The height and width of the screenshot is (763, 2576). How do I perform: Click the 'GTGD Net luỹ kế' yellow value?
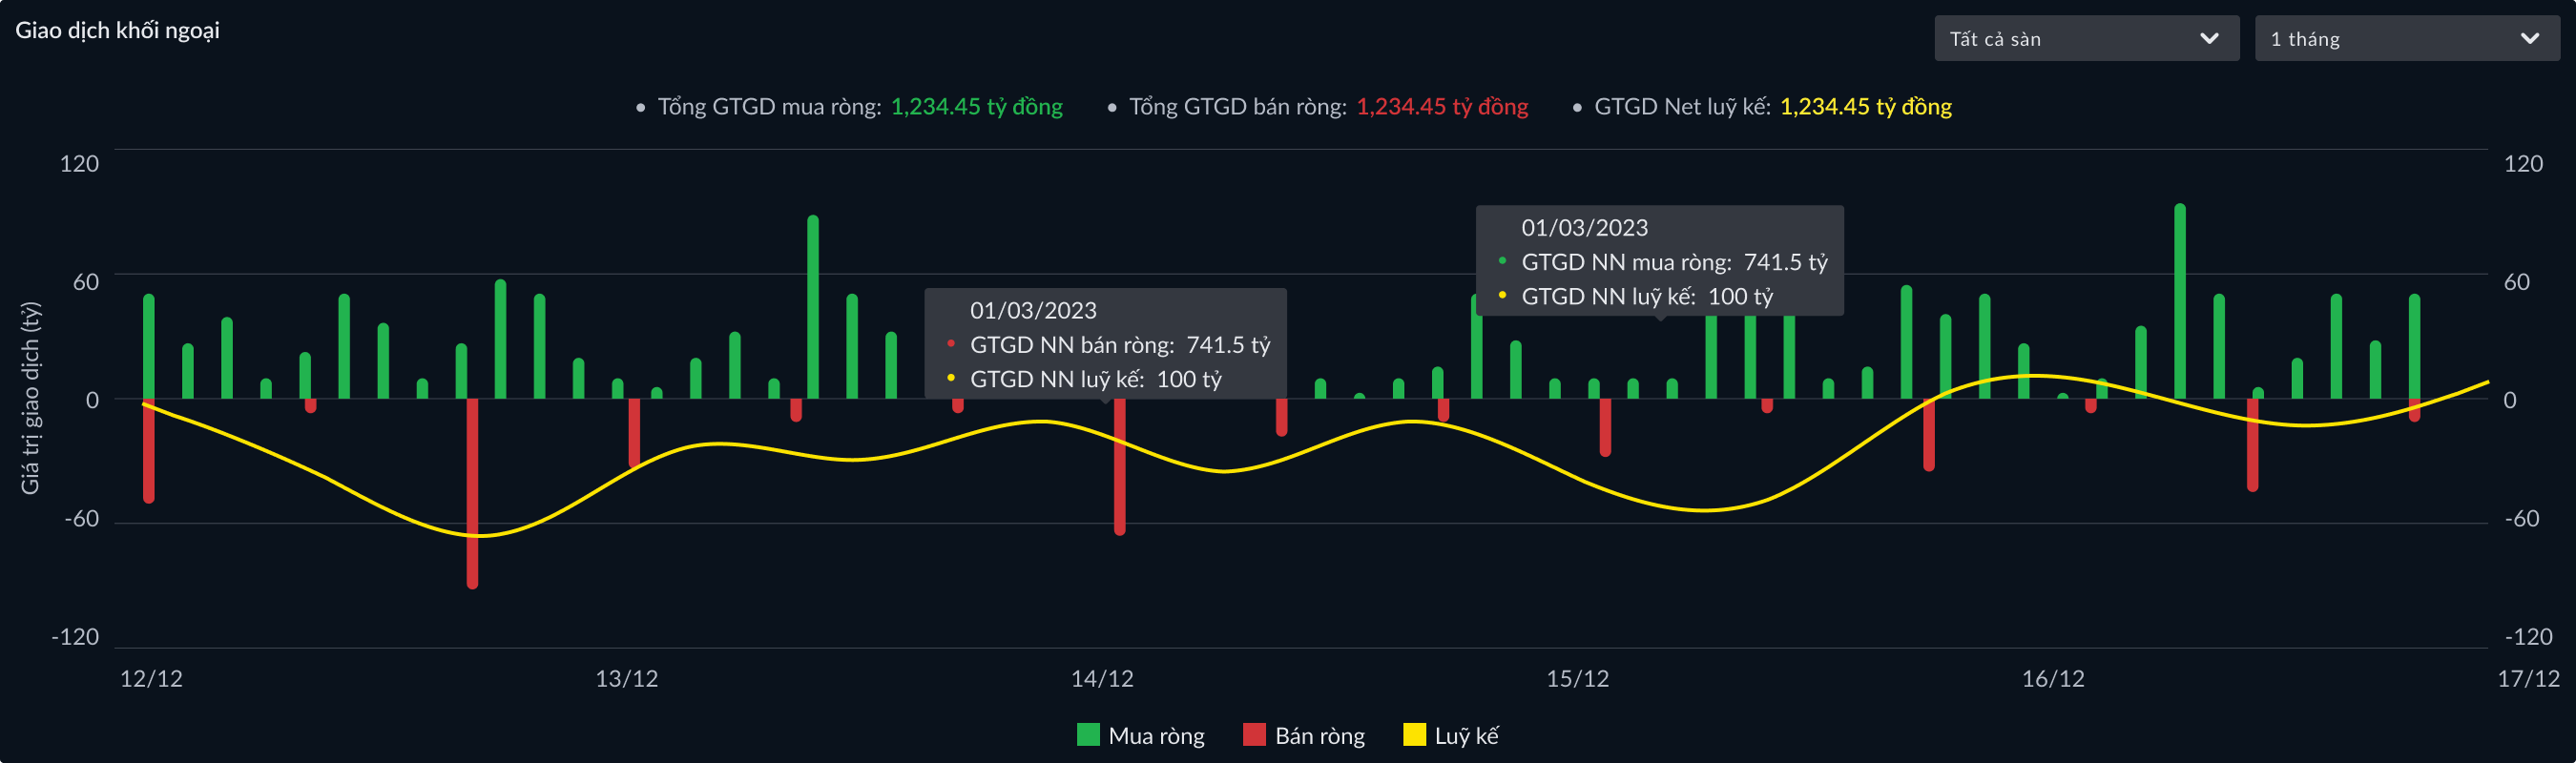(x=1865, y=107)
